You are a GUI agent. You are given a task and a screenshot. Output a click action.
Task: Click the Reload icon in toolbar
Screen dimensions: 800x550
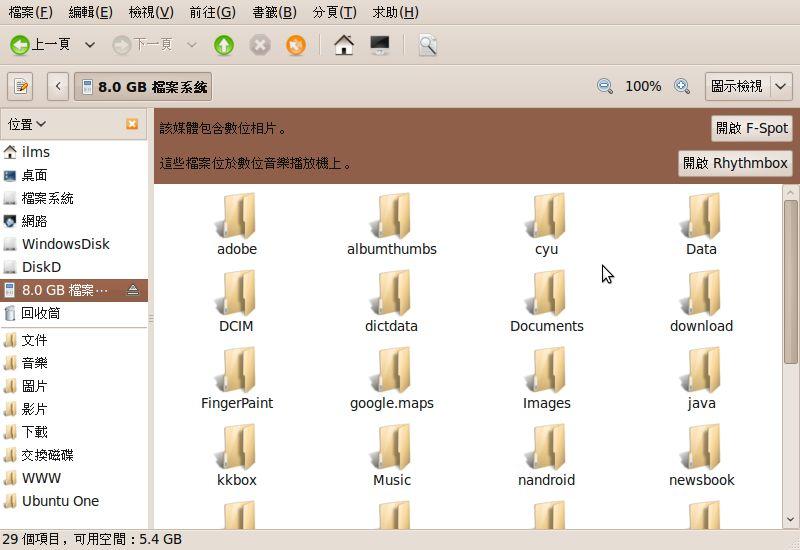point(295,45)
